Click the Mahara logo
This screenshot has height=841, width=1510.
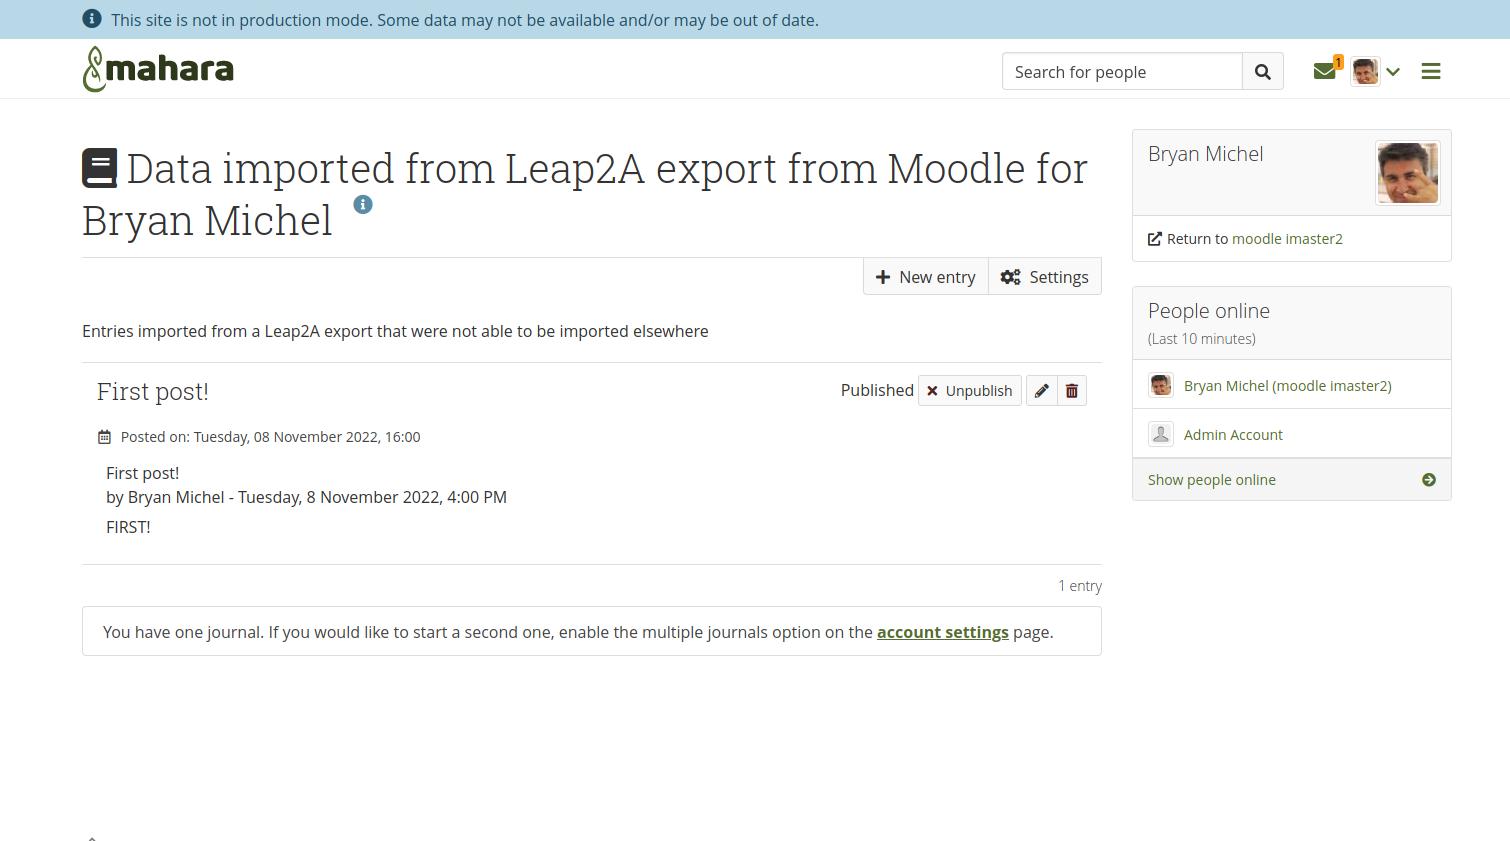(158, 69)
